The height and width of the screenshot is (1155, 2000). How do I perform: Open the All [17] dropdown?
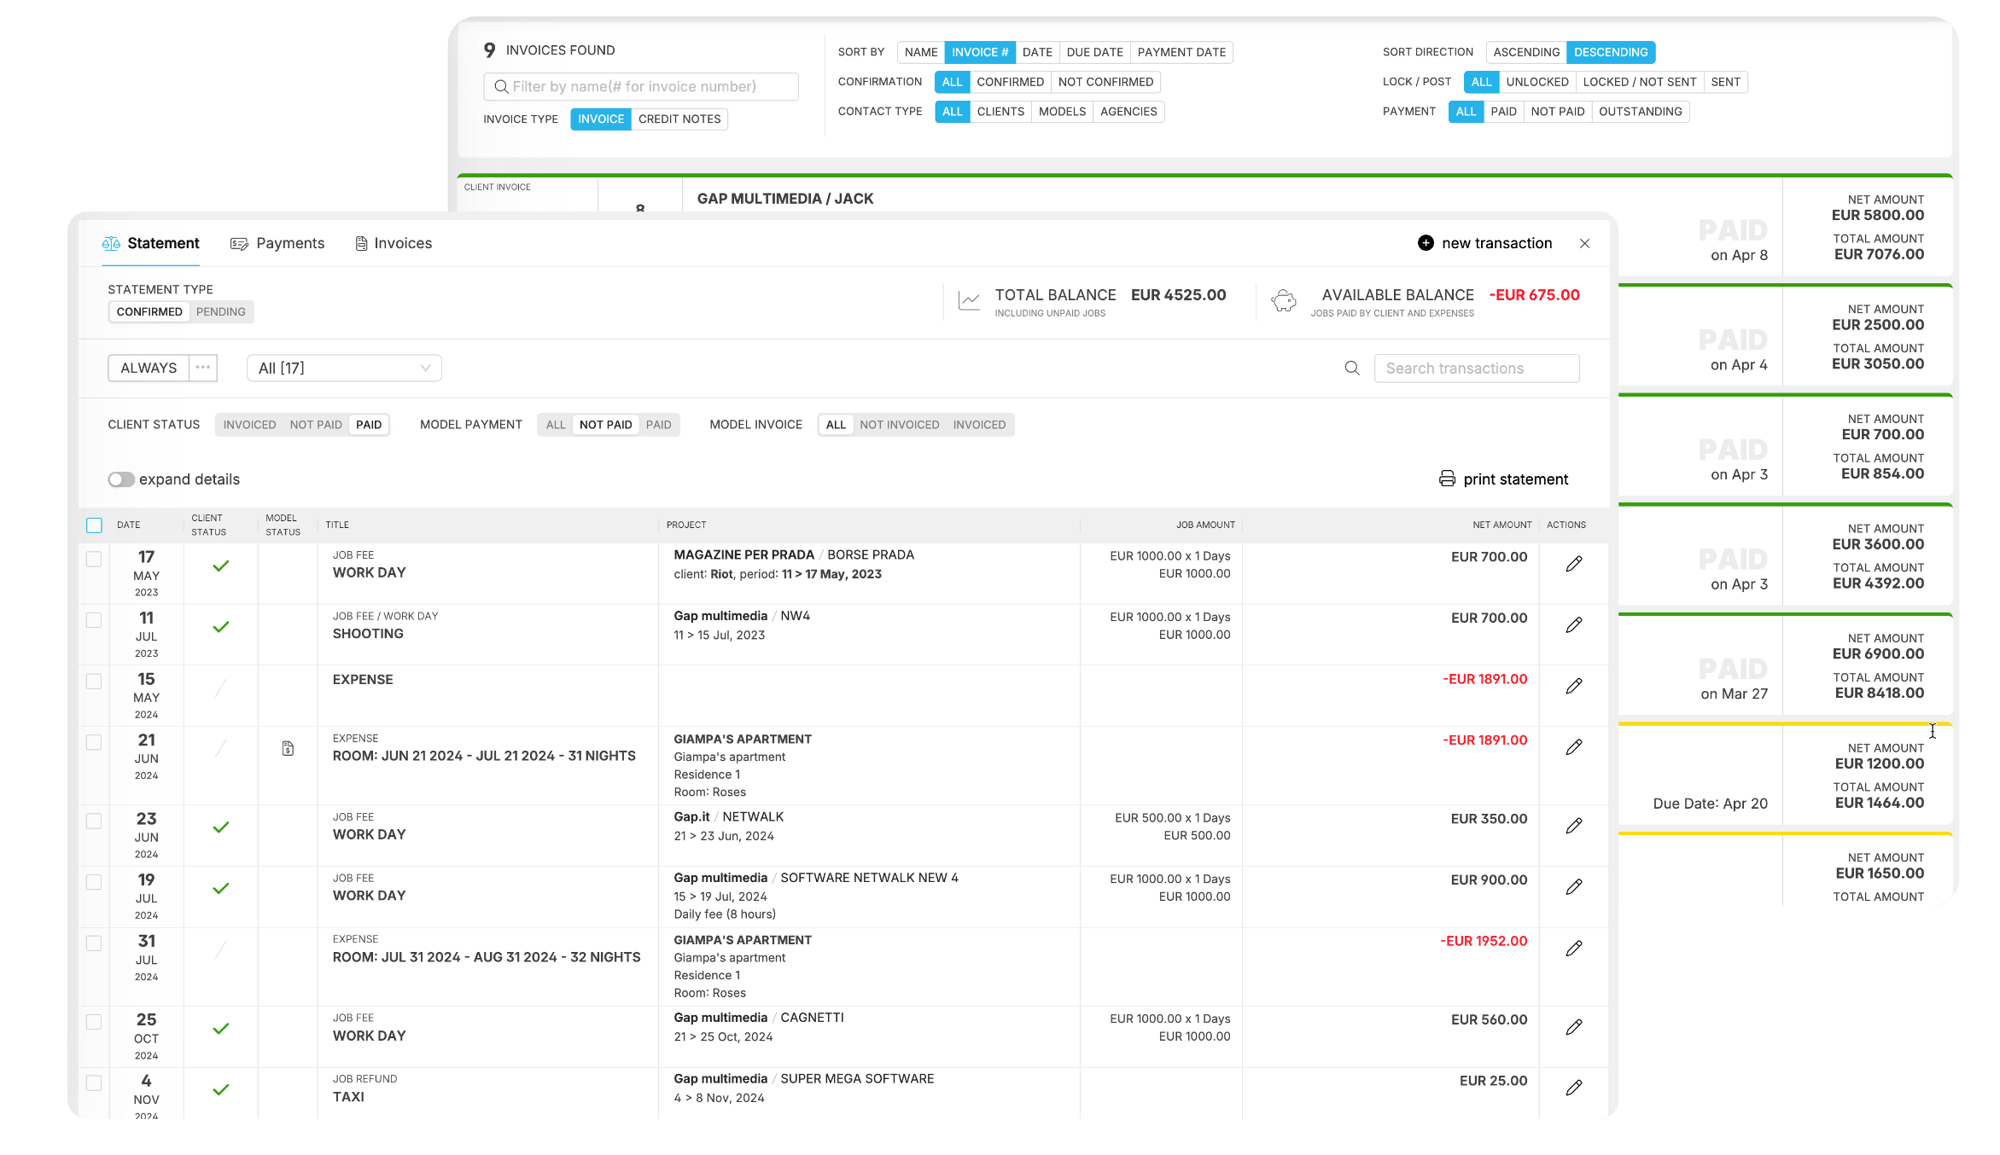343,368
